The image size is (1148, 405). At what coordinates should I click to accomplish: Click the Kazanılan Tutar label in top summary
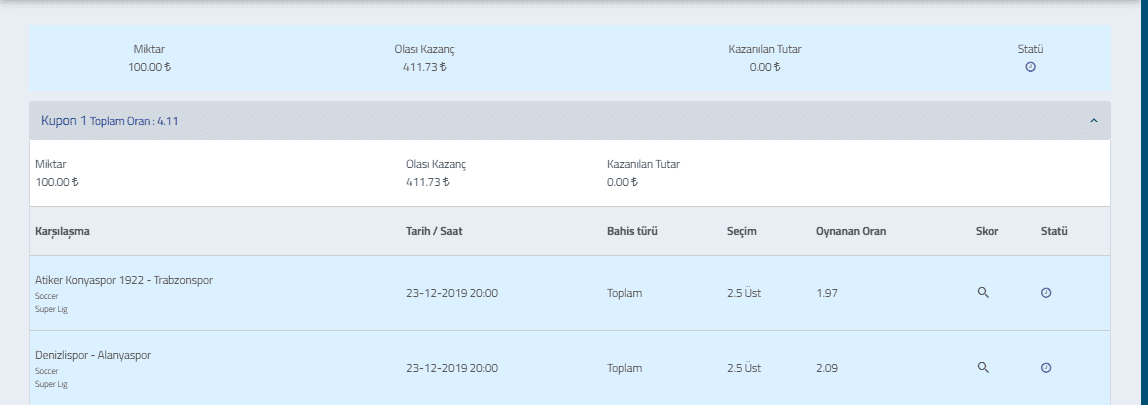[765, 50]
